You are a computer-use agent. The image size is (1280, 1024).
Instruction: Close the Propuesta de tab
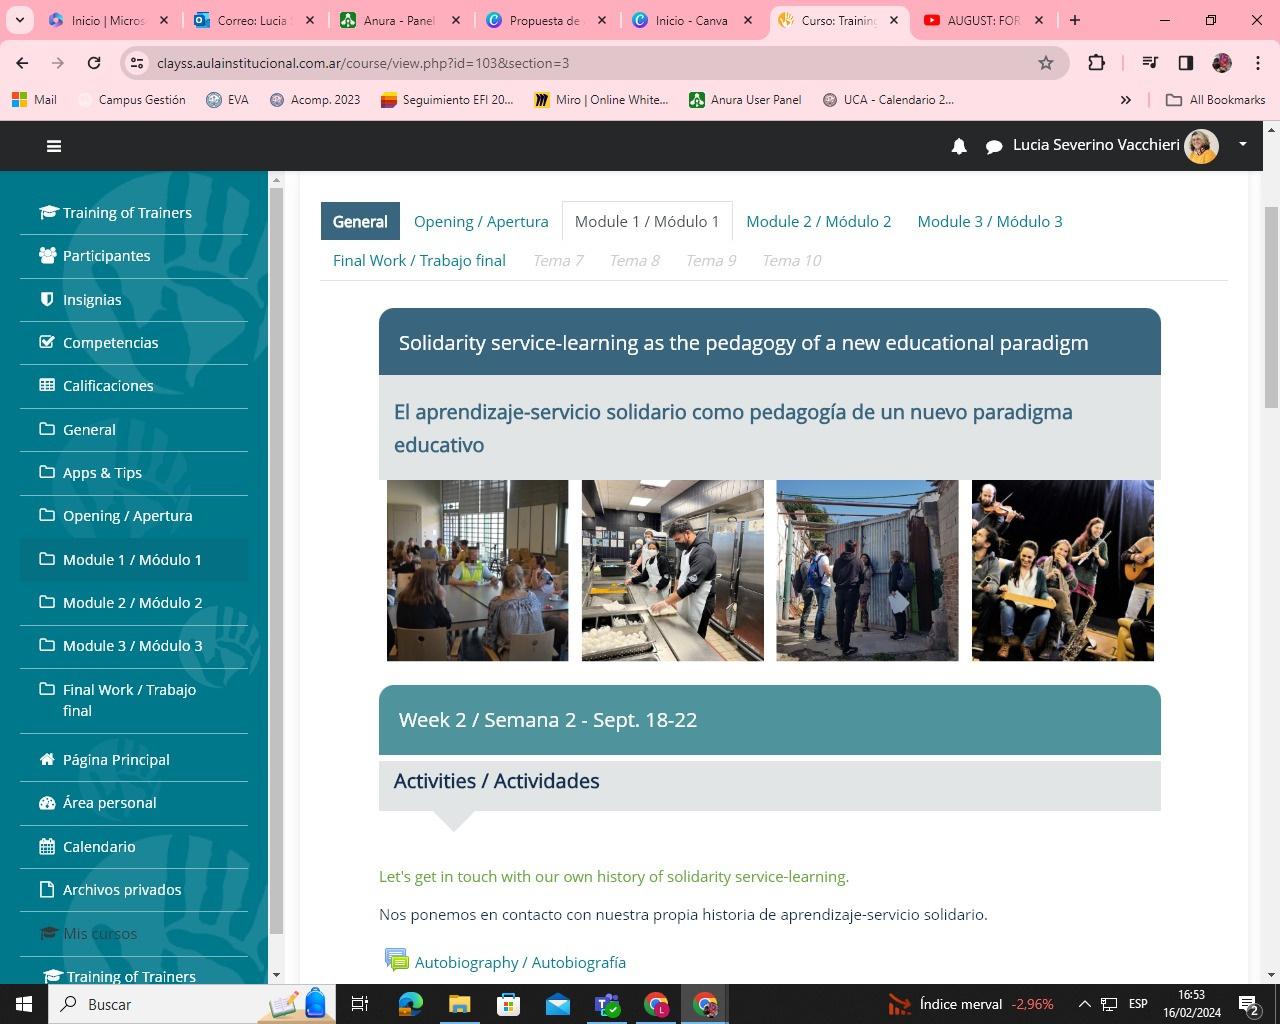click(x=602, y=20)
